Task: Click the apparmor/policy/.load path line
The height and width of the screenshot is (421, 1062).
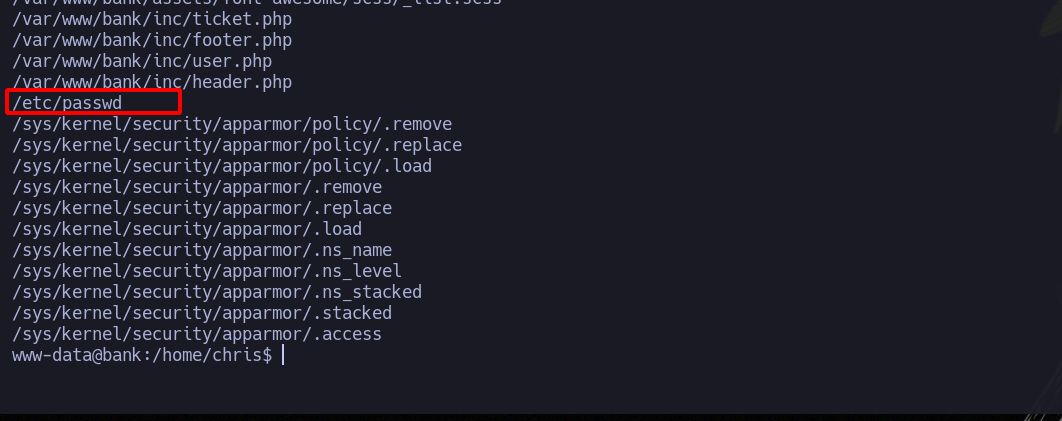Action: pyautogui.click(x=222, y=166)
